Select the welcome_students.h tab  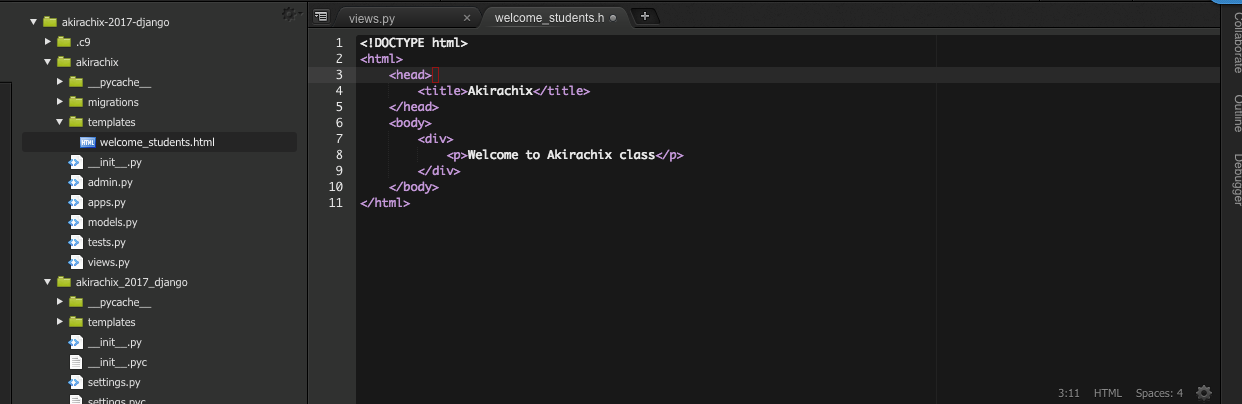(x=557, y=18)
